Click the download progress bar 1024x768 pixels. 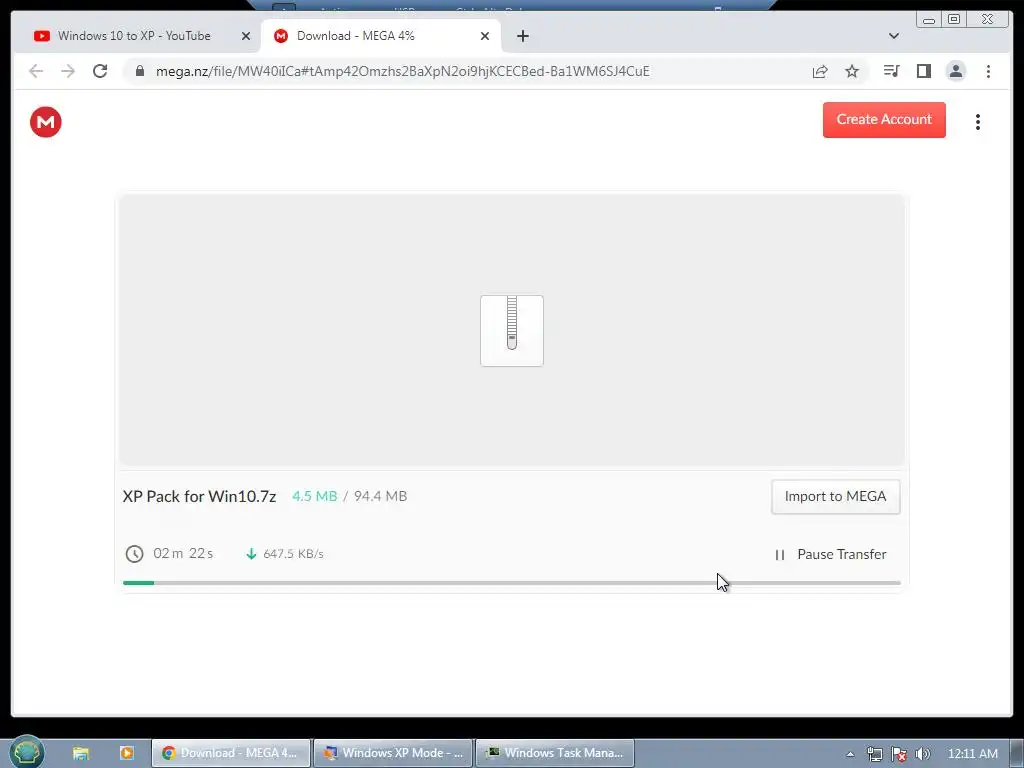(511, 583)
